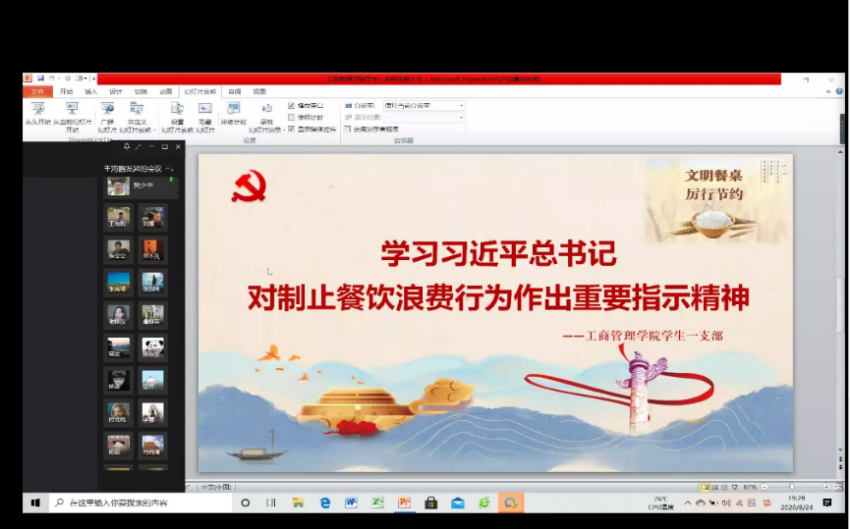Open the 文件 File tab
This screenshot has height=529, width=850.
click(38, 91)
